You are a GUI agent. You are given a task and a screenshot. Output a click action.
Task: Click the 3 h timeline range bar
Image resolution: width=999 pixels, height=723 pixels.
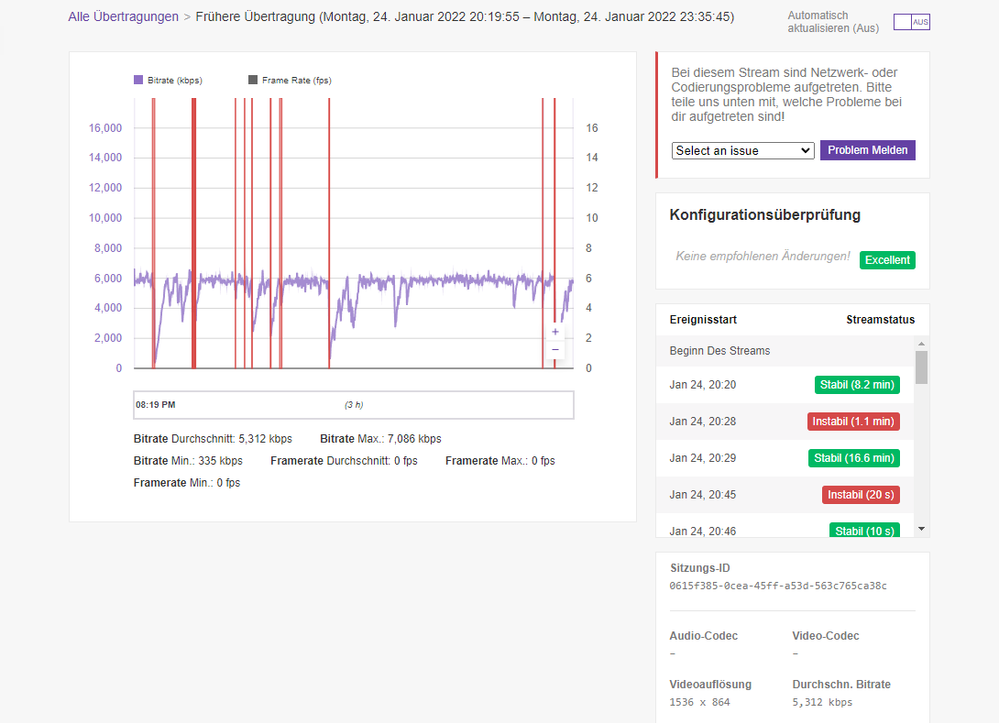pos(354,405)
